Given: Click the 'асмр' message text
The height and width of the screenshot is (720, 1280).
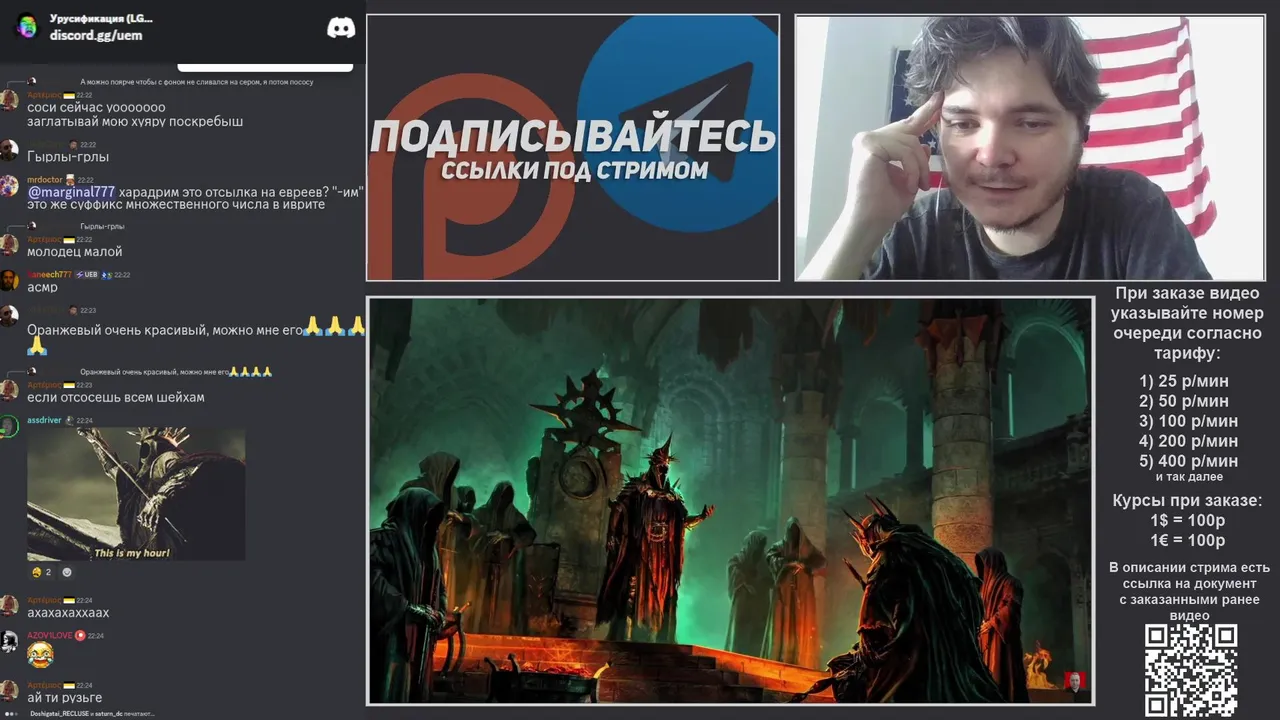Looking at the screenshot, I should click(42, 288).
